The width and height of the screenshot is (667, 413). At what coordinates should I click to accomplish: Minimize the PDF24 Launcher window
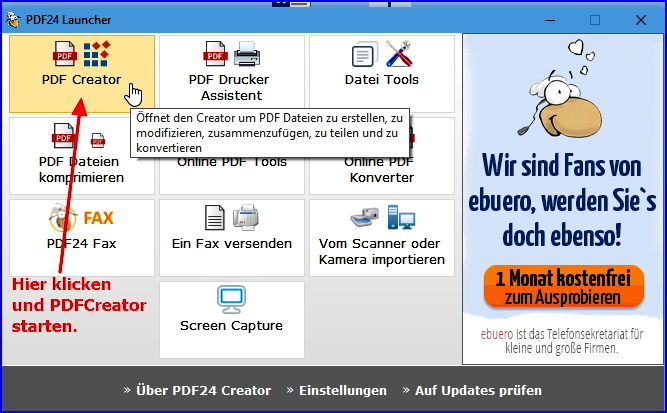click(550, 20)
